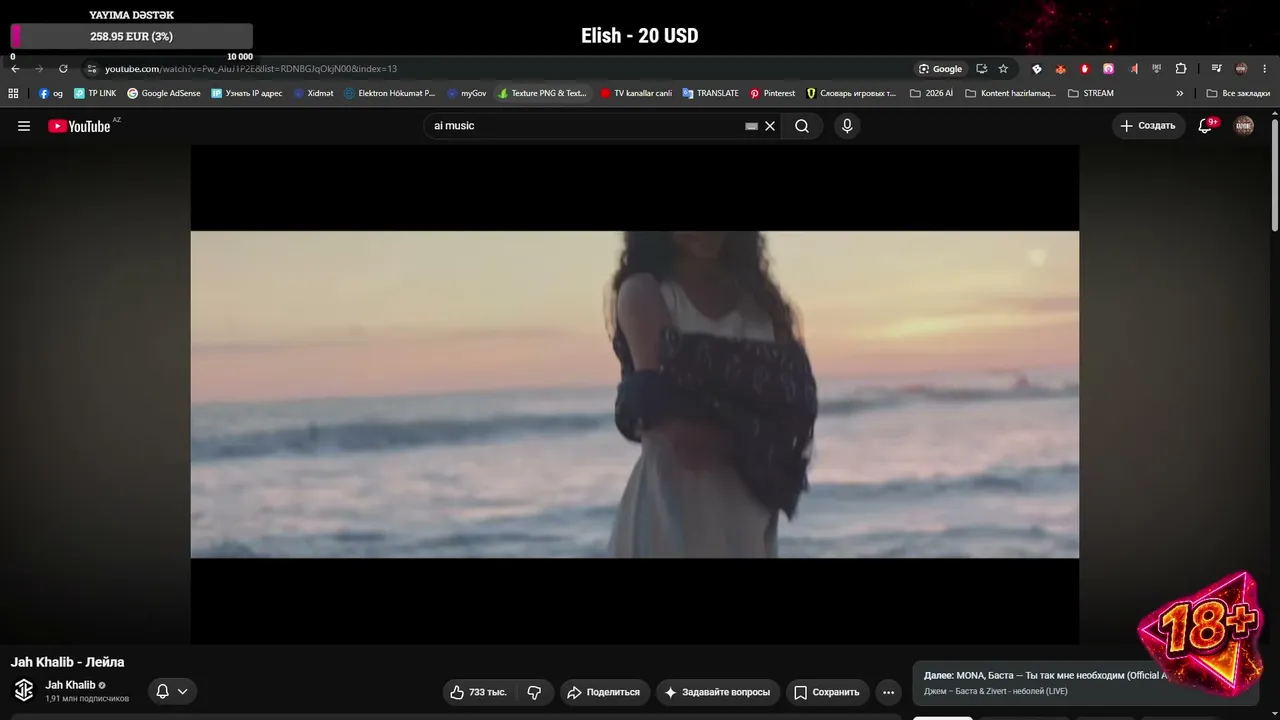Open the browser media controls icon
Image resolution: width=1280 pixels, height=720 pixels.
pyautogui.click(x=1216, y=69)
